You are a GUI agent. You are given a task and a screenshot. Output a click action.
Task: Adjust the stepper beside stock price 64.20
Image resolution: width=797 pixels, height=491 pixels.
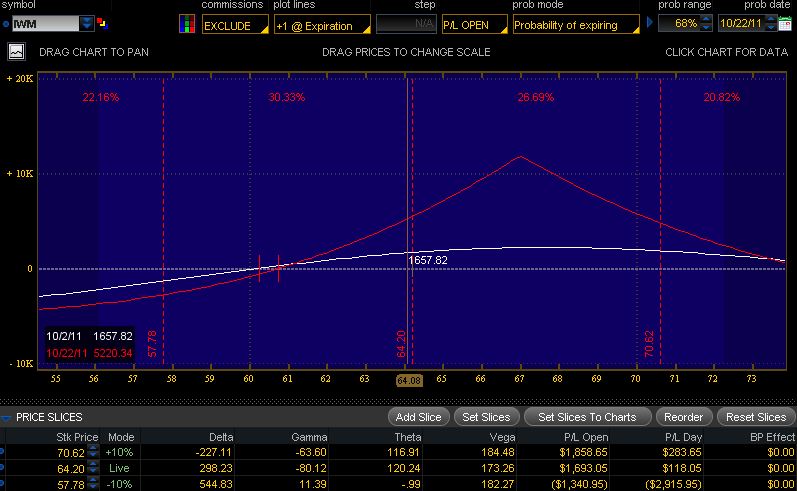93,468
